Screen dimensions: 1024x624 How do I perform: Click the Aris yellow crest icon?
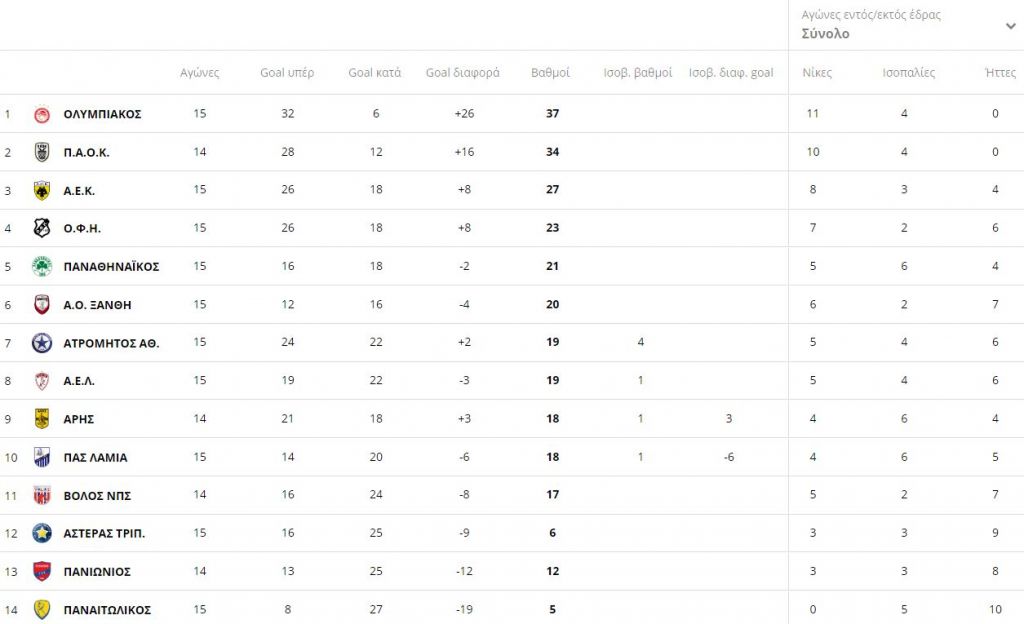(42, 419)
